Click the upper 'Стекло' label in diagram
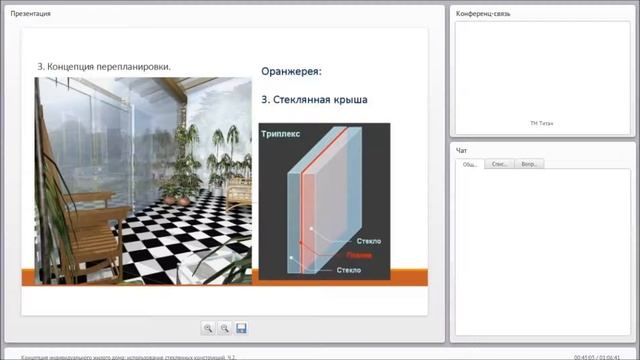This screenshot has height=360, width=640. click(x=369, y=241)
